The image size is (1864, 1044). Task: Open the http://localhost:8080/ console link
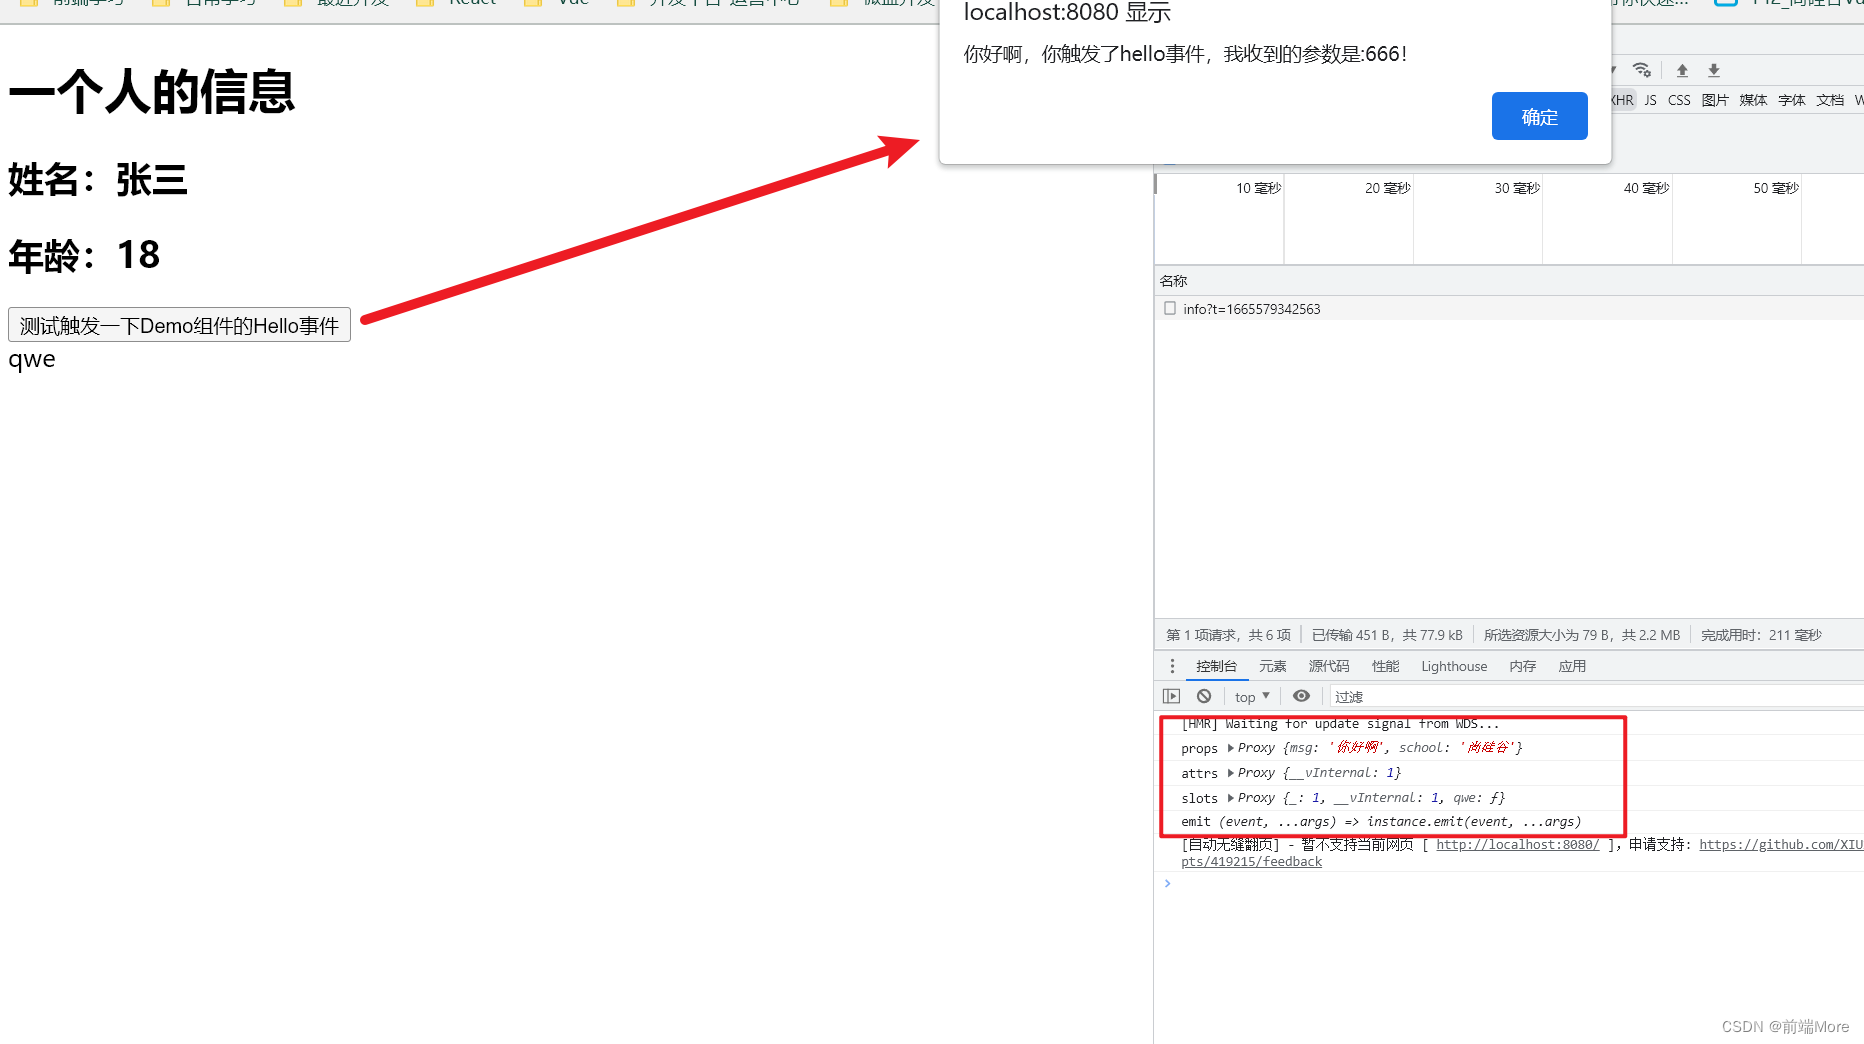[x=1517, y=845]
